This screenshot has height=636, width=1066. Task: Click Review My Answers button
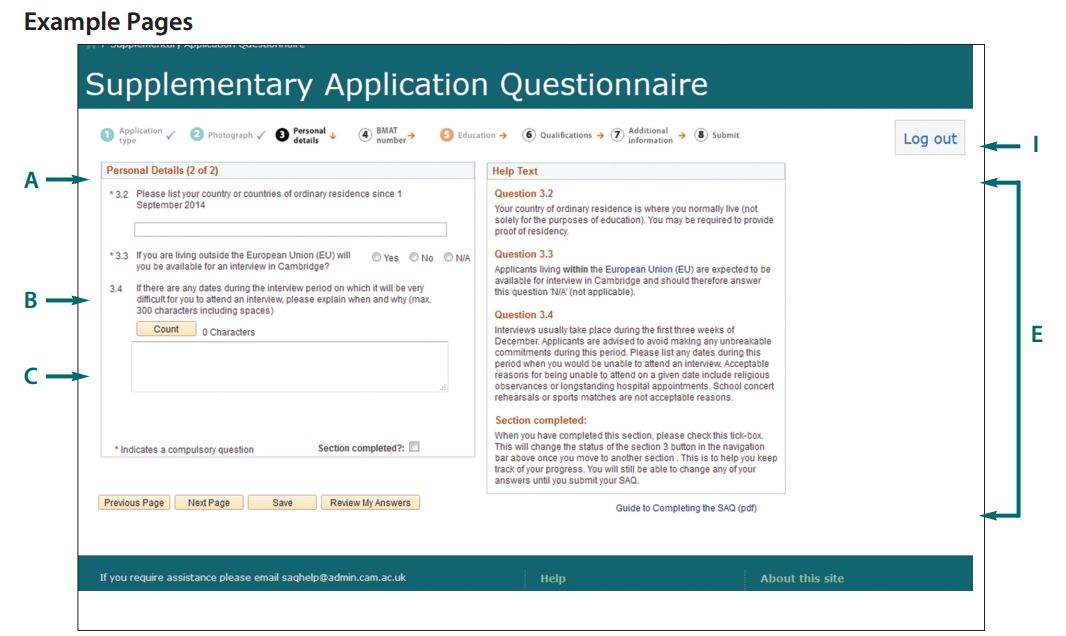[x=371, y=503]
